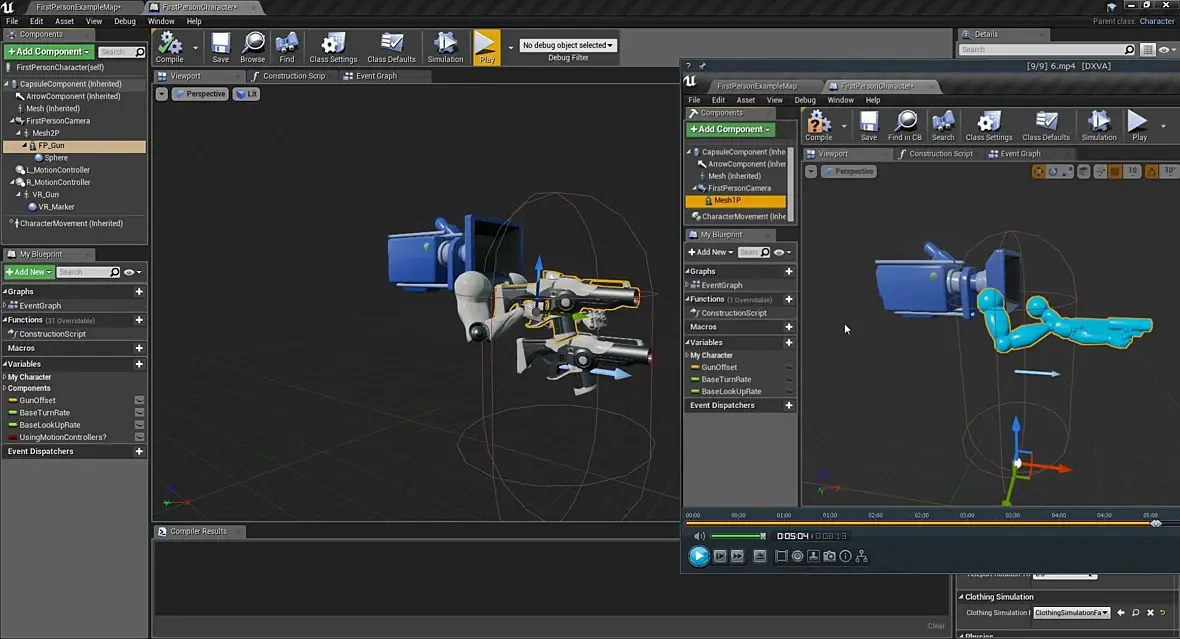
Task: Mute the video using the speaker icon
Action: pyautogui.click(x=699, y=536)
